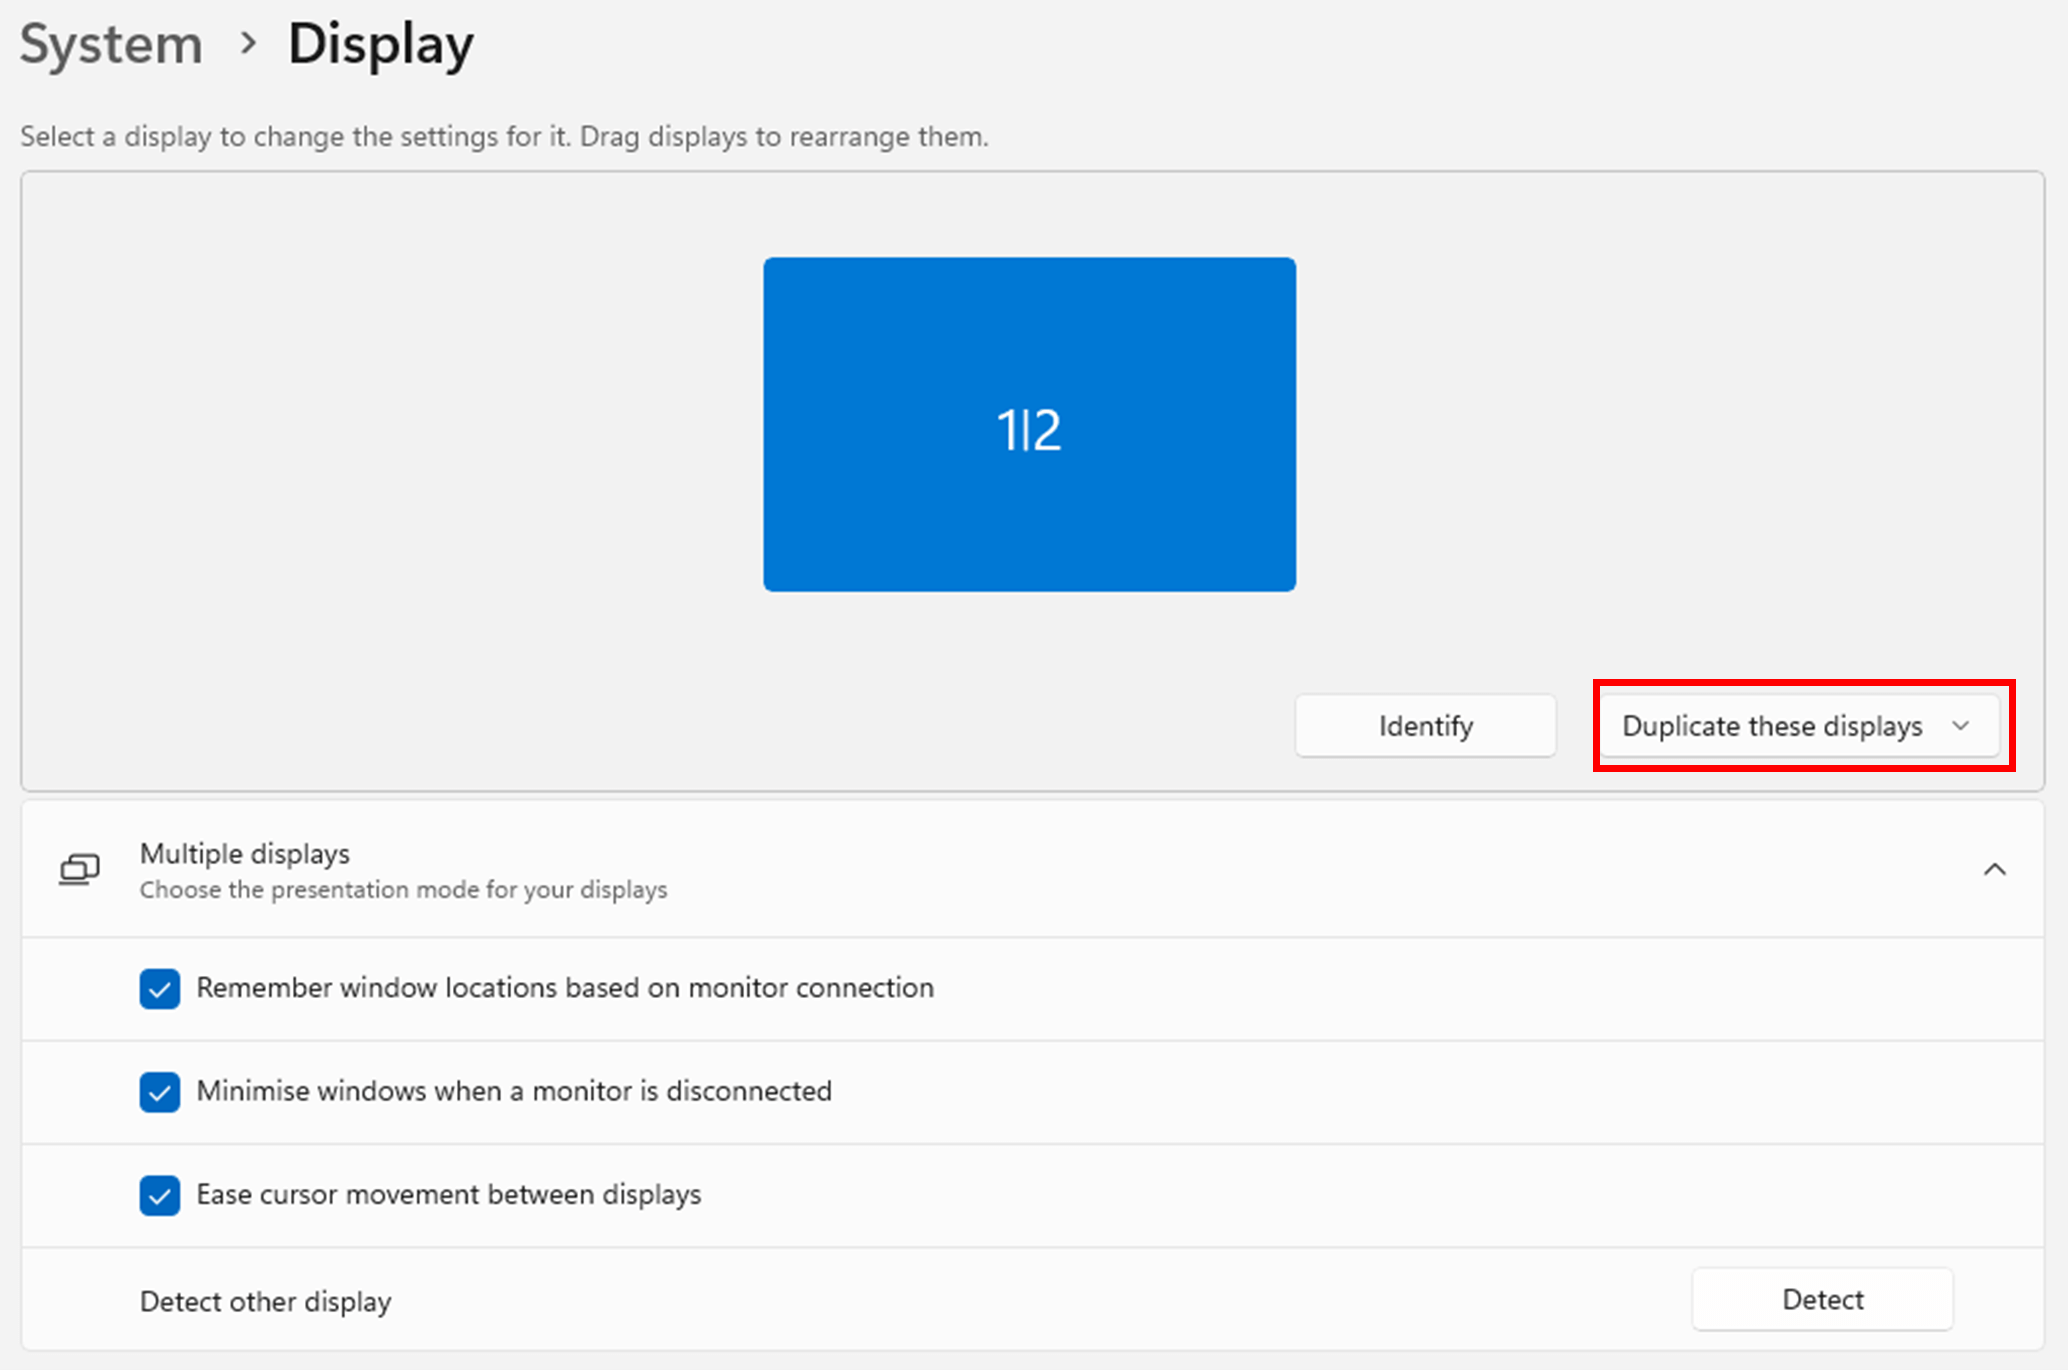Click Minimise windows when disconnected label
2068x1370 pixels.
click(514, 1091)
